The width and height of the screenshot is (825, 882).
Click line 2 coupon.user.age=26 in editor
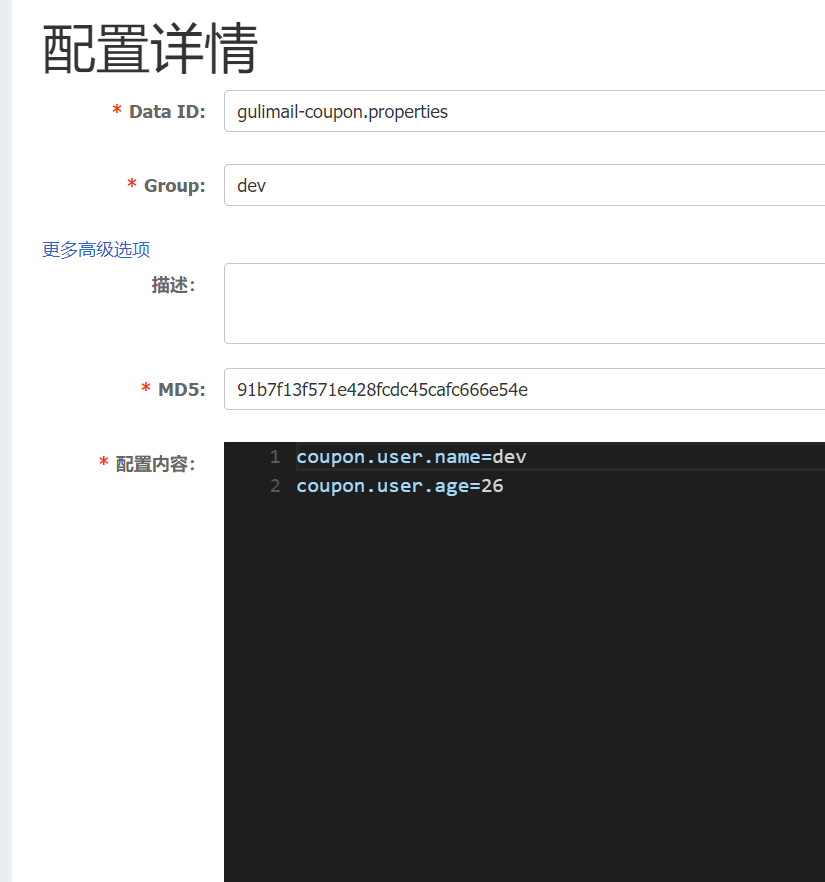coord(400,486)
